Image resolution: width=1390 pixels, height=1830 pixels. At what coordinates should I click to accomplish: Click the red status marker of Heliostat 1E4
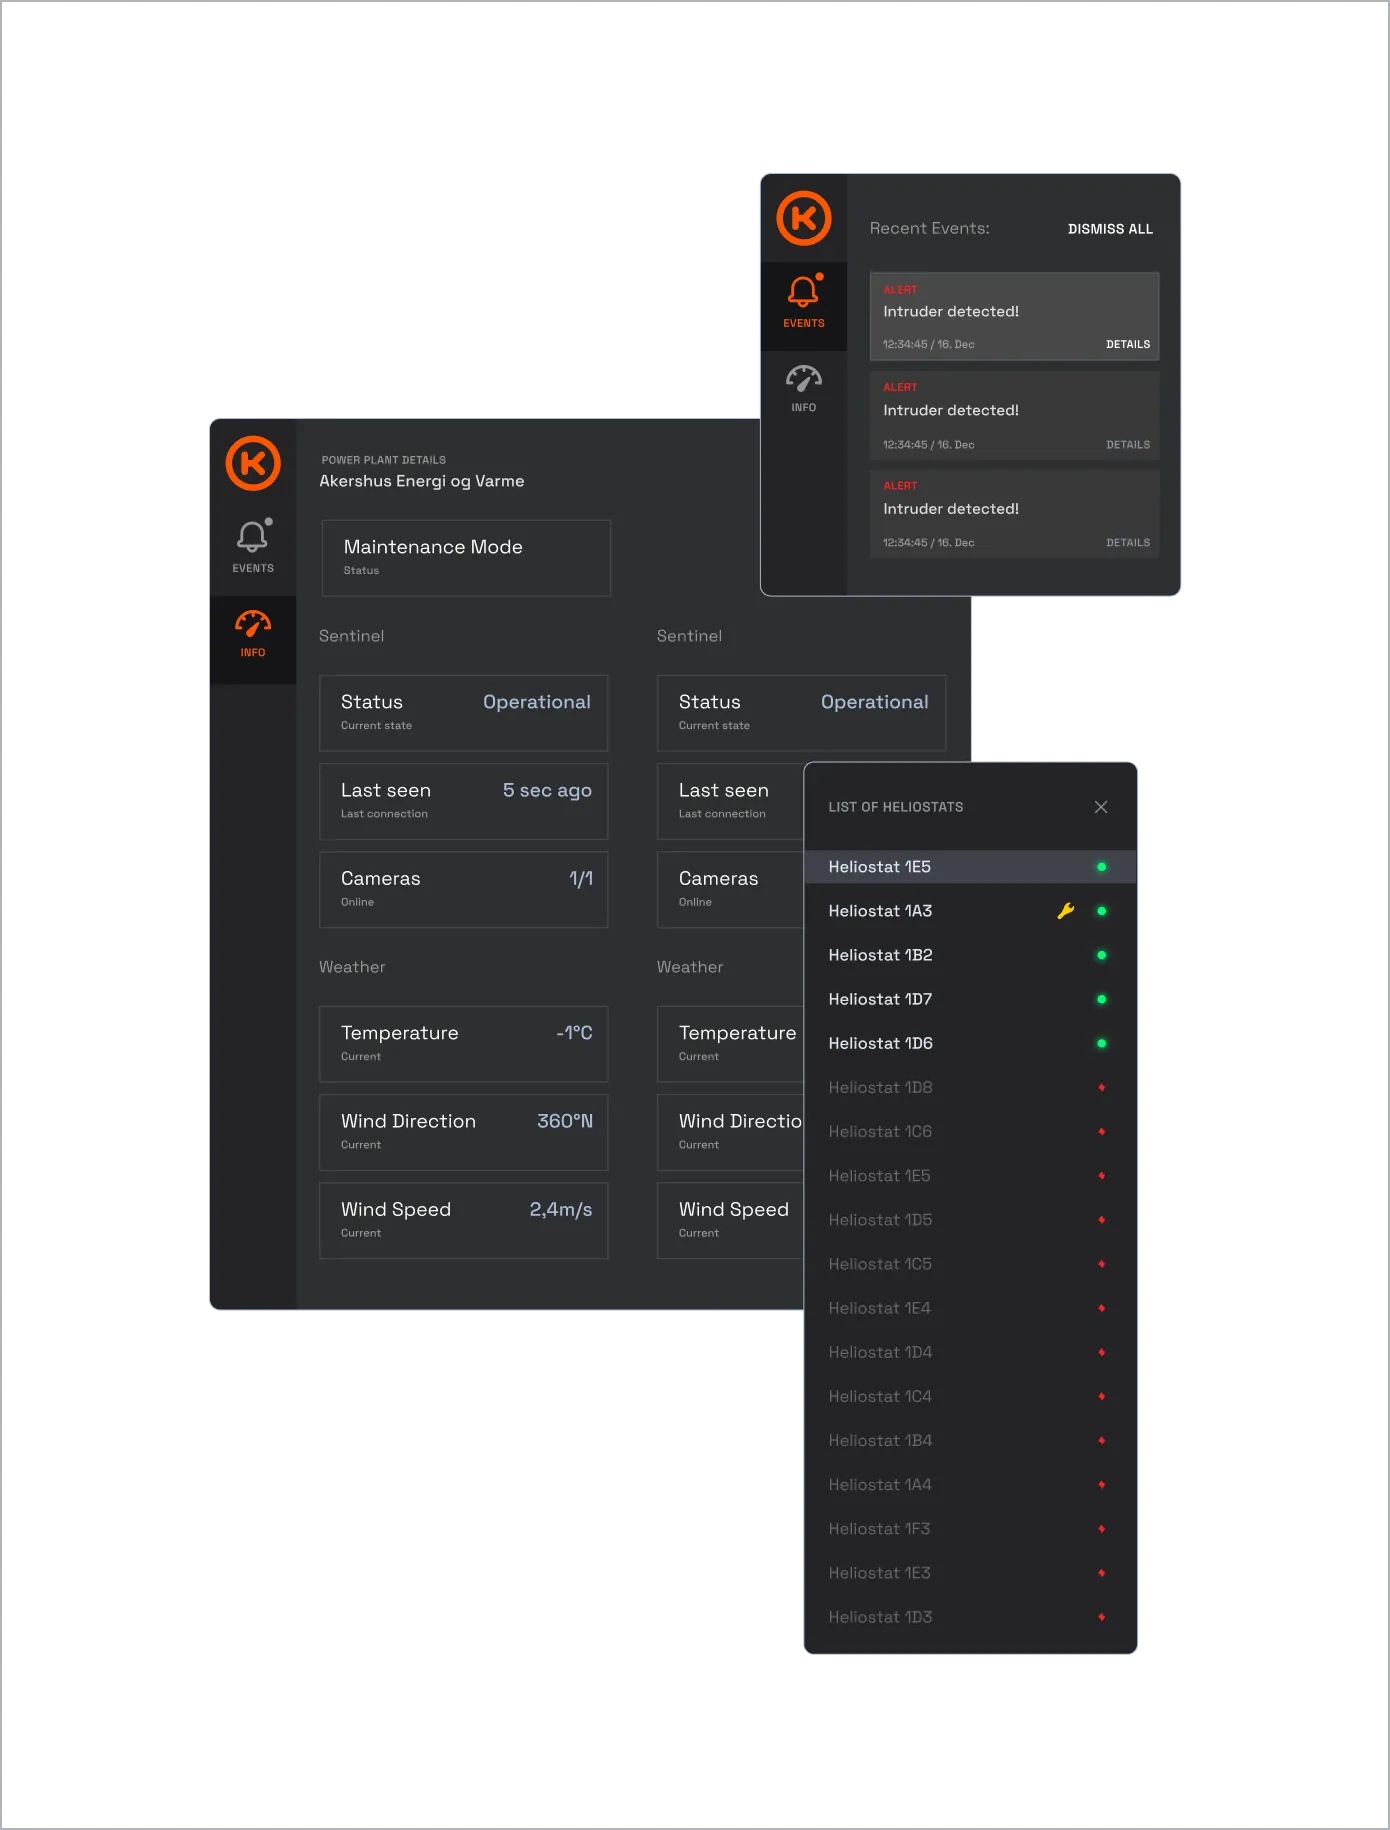point(1102,1308)
